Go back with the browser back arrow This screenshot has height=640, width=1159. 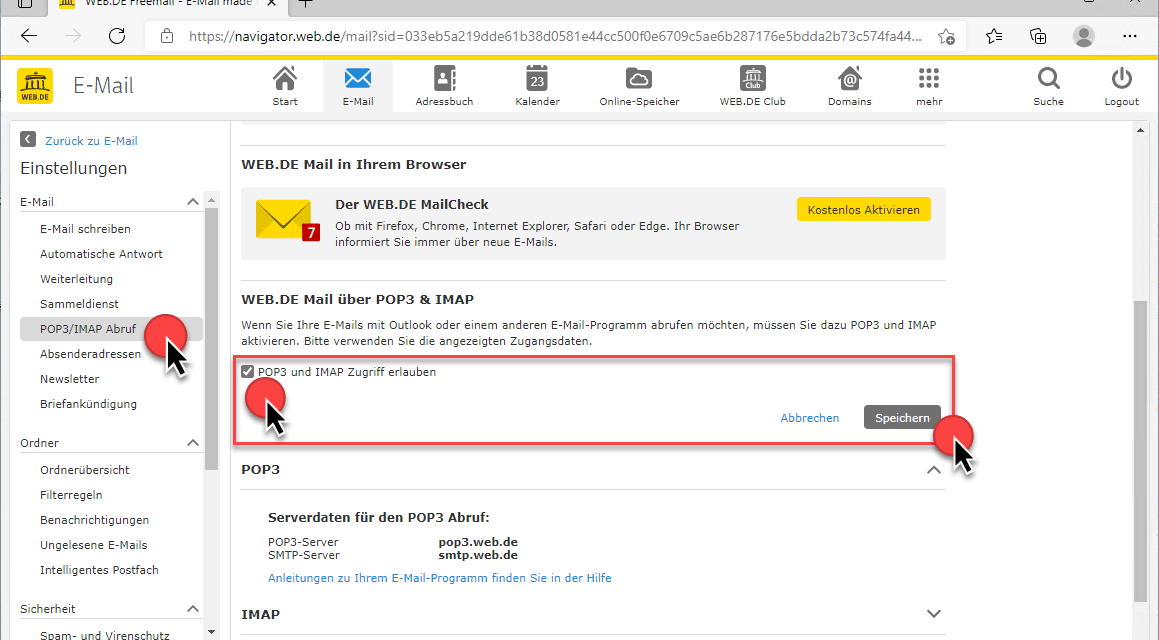click(29, 35)
